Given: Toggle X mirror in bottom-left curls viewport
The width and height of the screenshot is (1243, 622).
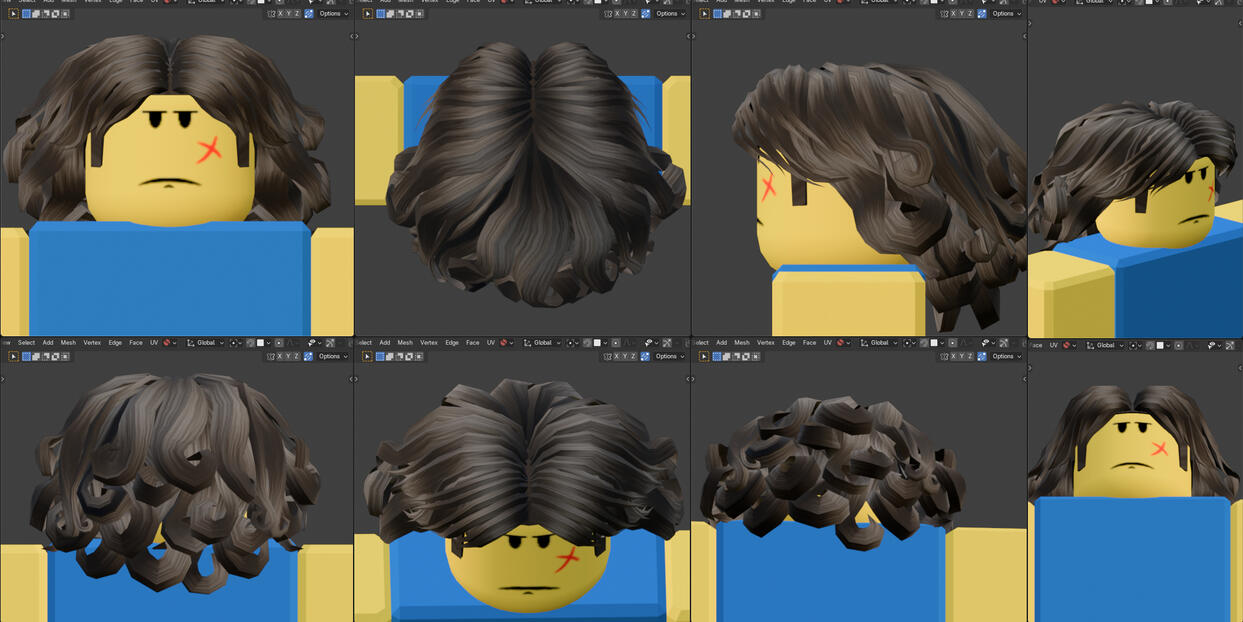Looking at the screenshot, I should 280,356.
